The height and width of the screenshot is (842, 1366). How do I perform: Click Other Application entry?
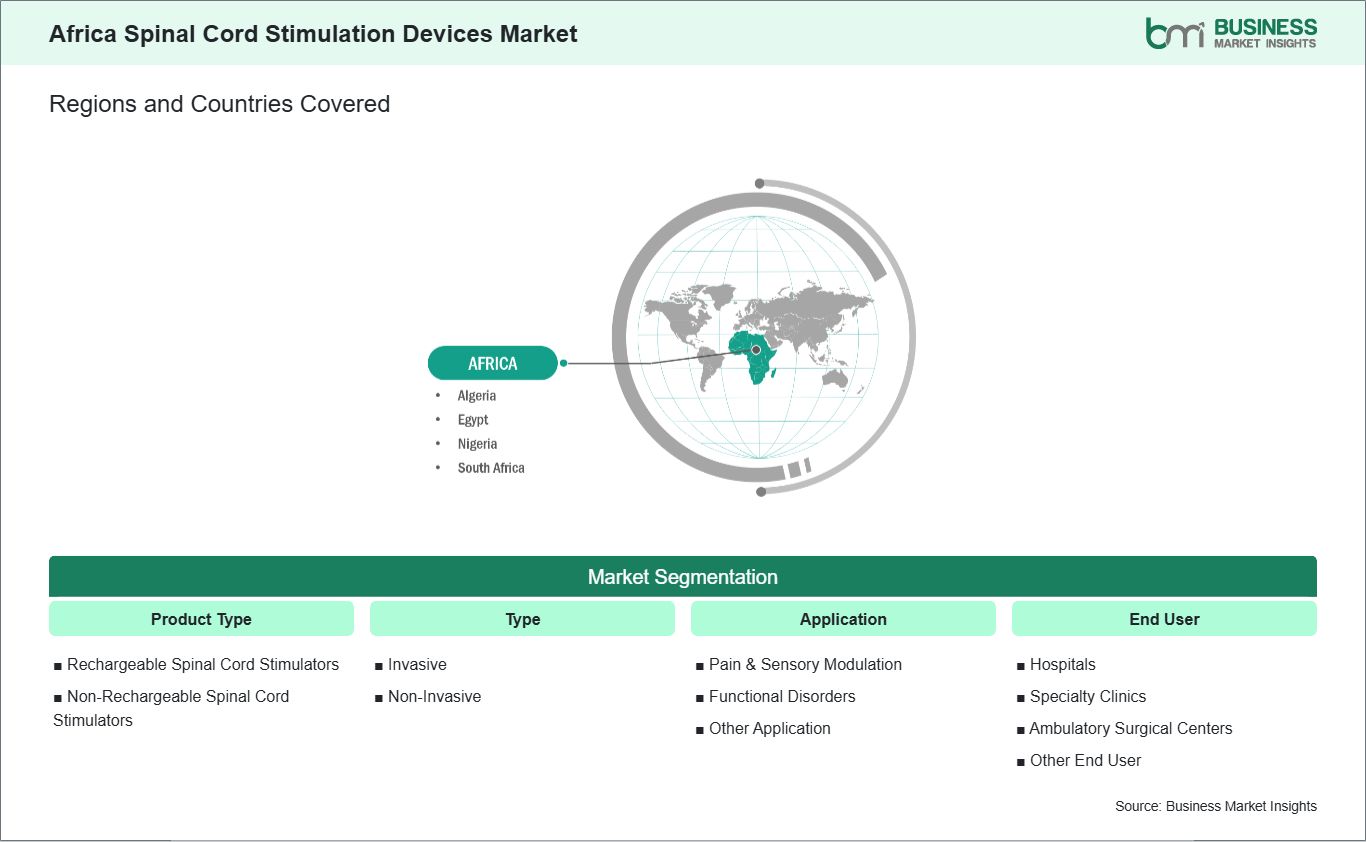click(x=763, y=728)
